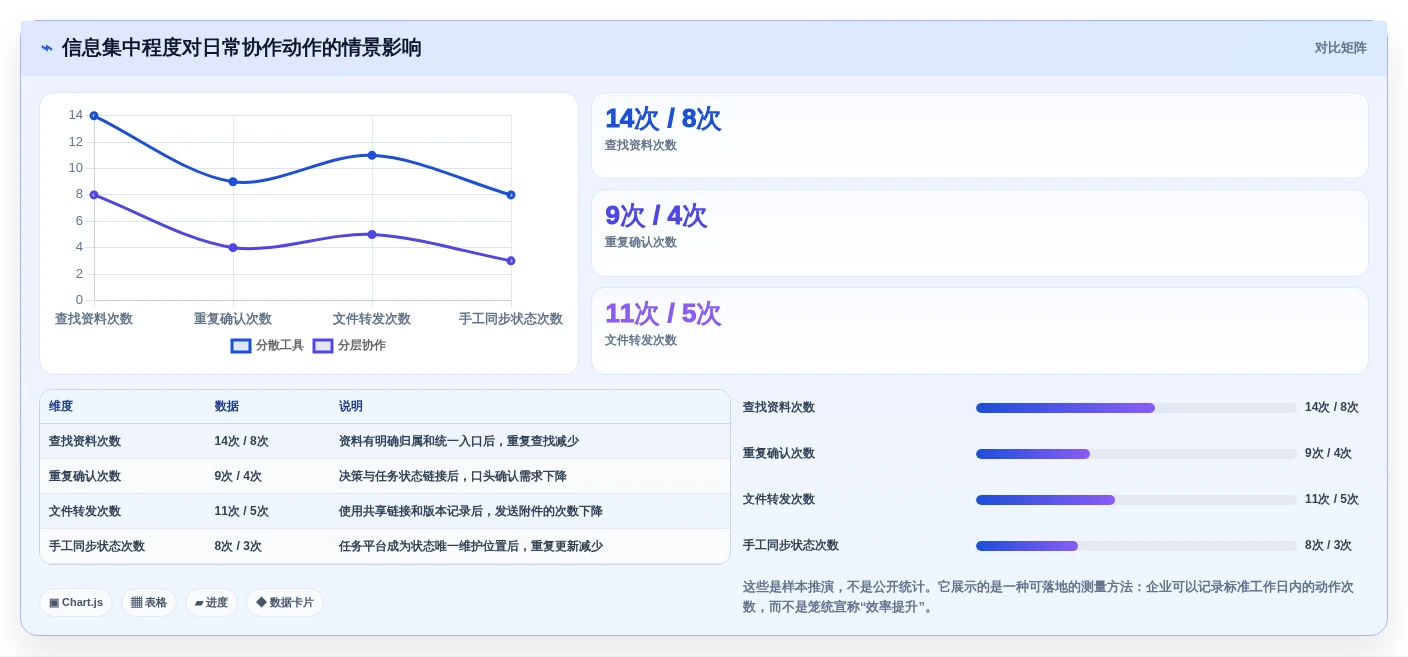
Task: Click the lightning icon beside the title
Action: [x=47, y=48]
